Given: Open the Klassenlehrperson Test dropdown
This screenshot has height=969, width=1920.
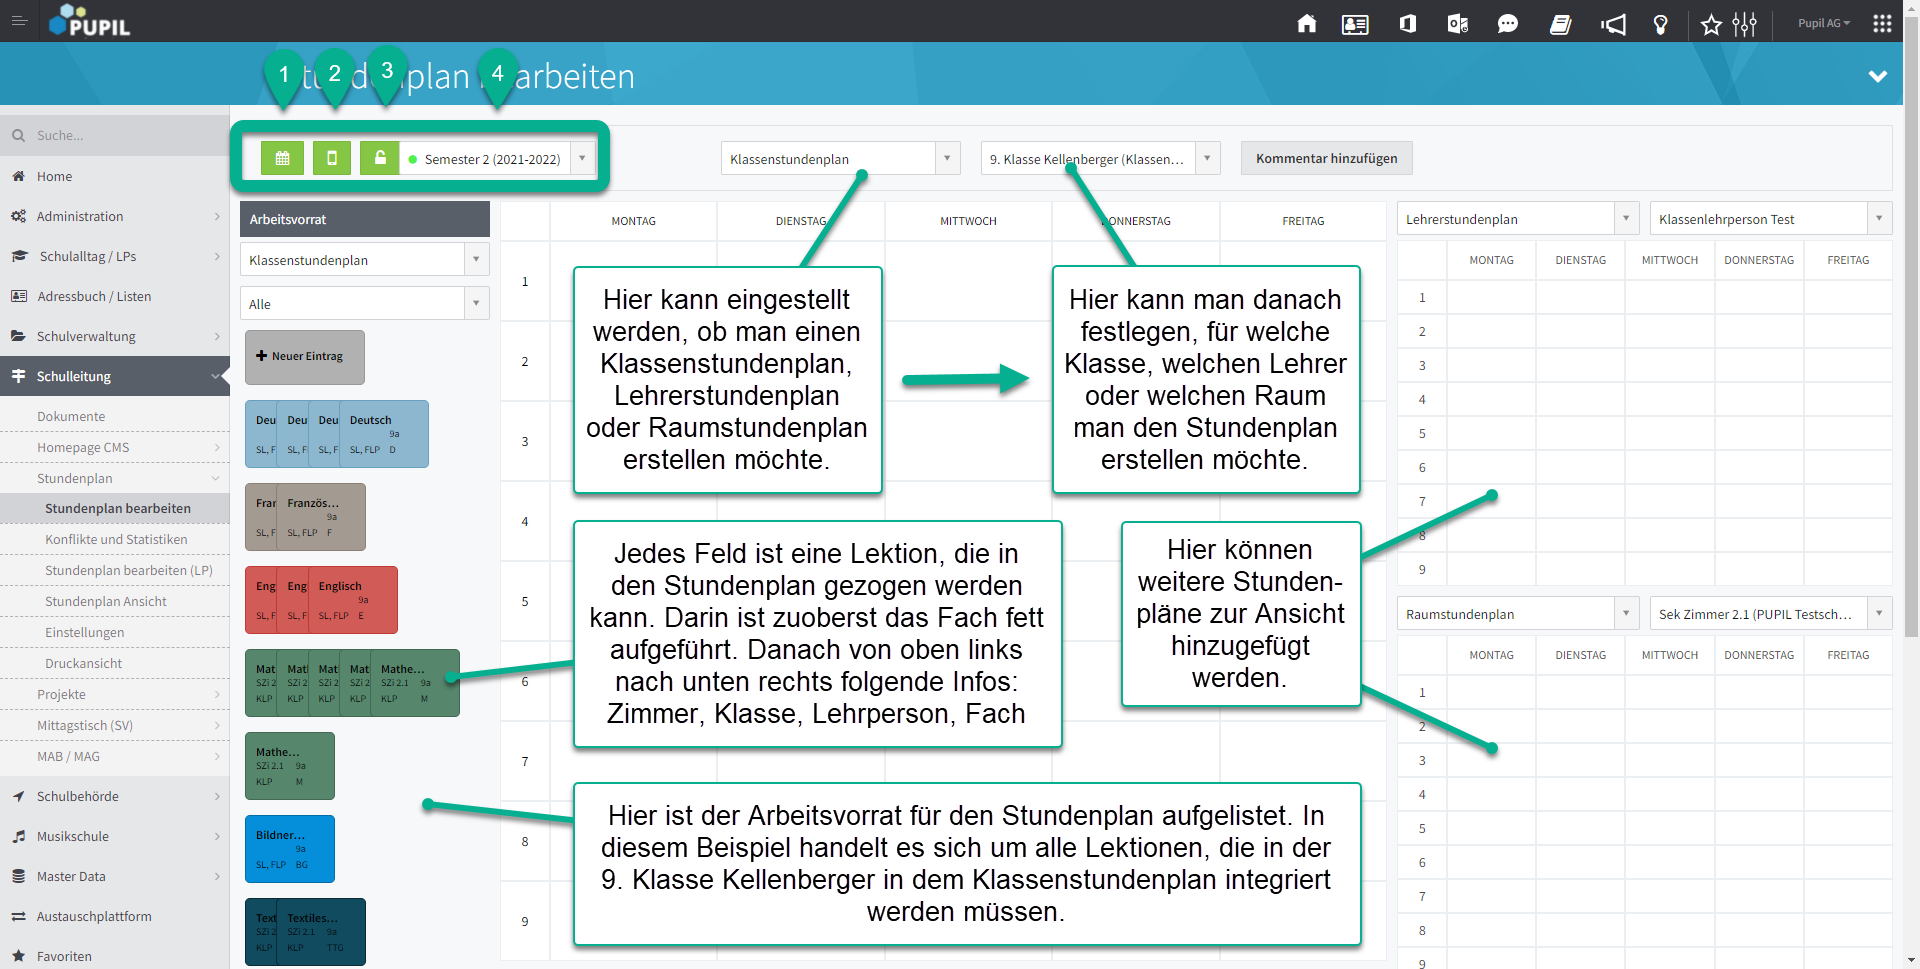Looking at the screenshot, I should coord(1770,218).
